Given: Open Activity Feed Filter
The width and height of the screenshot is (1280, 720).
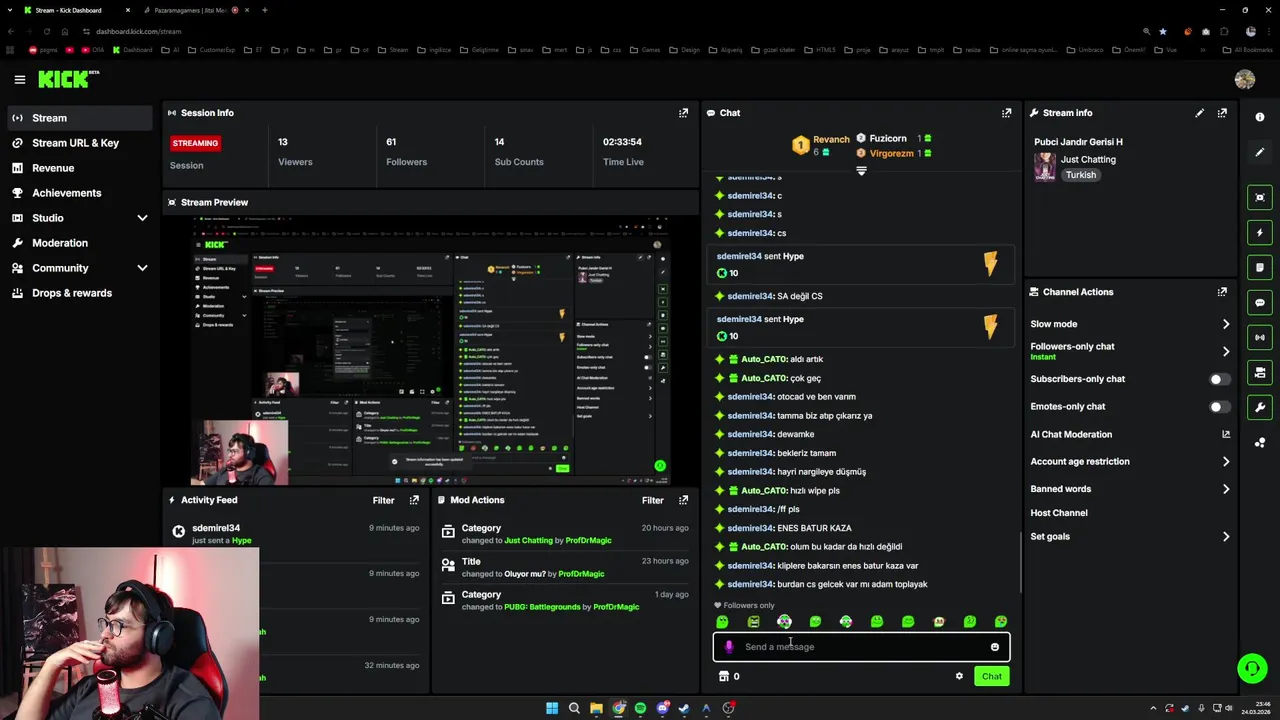Looking at the screenshot, I should [384, 500].
